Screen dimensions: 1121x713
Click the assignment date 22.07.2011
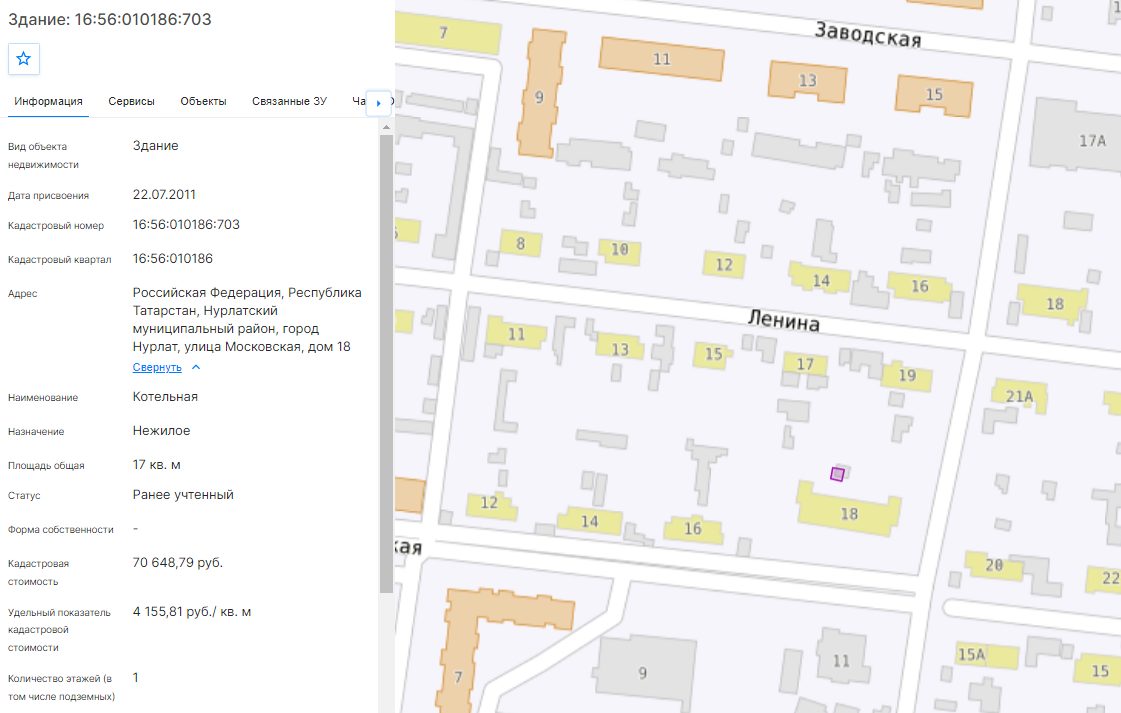164,195
